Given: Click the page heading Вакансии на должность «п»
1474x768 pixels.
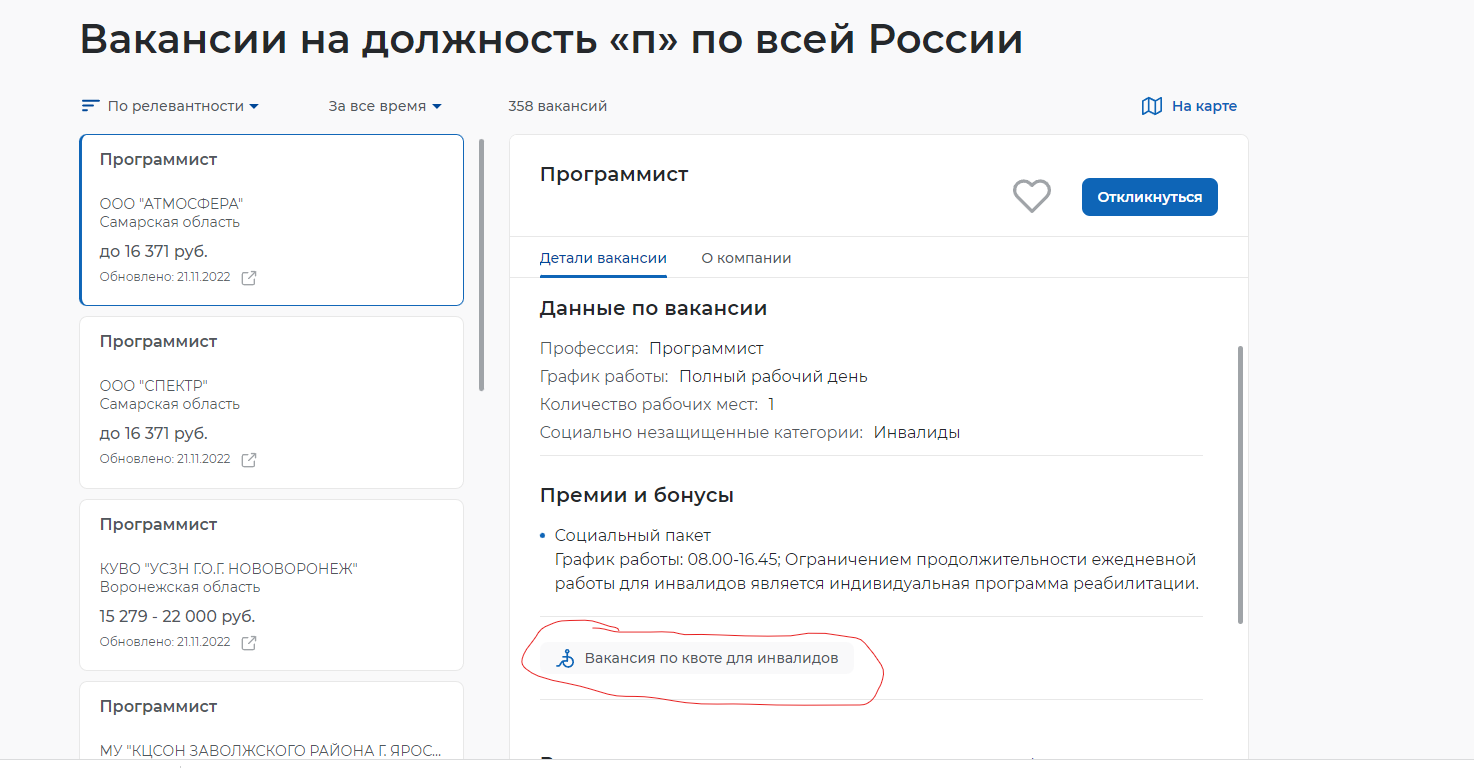Looking at the screenshot, I should pyautogui.click(x=551, y=40).
